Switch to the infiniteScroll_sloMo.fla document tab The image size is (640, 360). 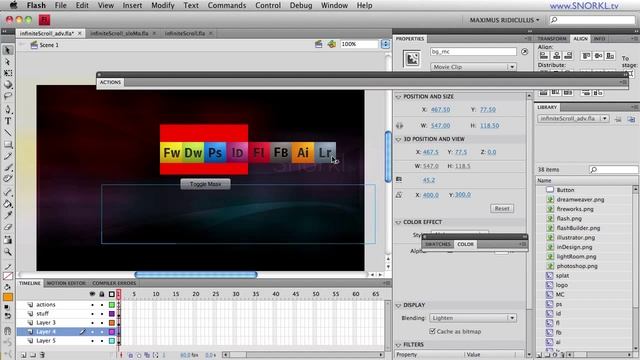click(x=120, y=33)
